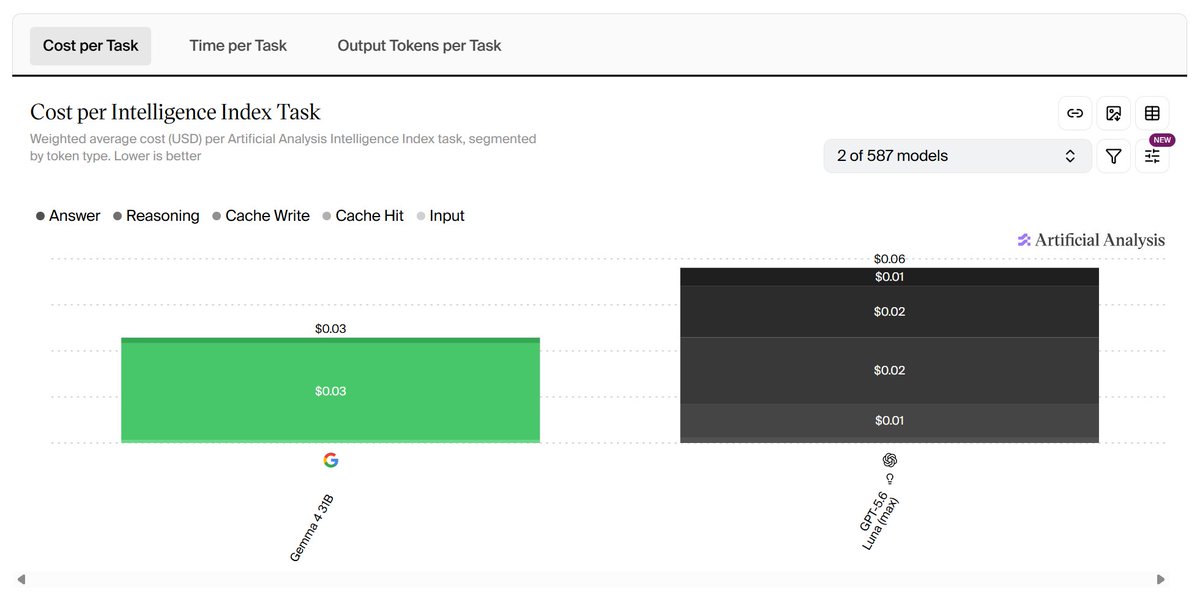This screenshot has width=1200, height=599.
Task: Select the Cost per Task tab
Action: pos(91,46)
